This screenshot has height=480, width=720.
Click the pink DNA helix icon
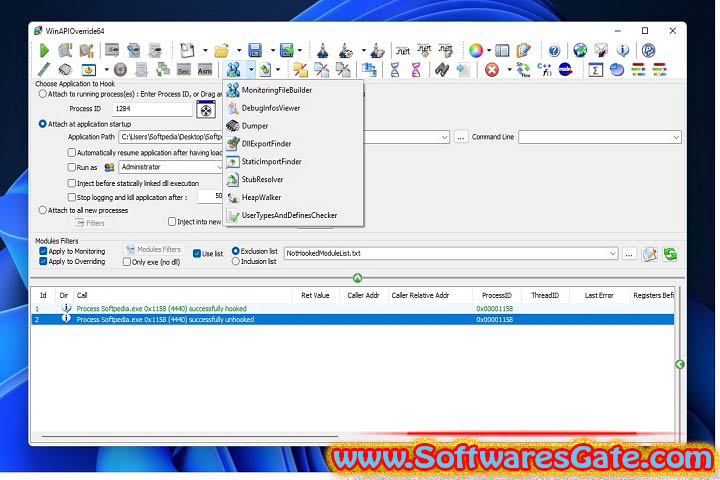point(416,70)
